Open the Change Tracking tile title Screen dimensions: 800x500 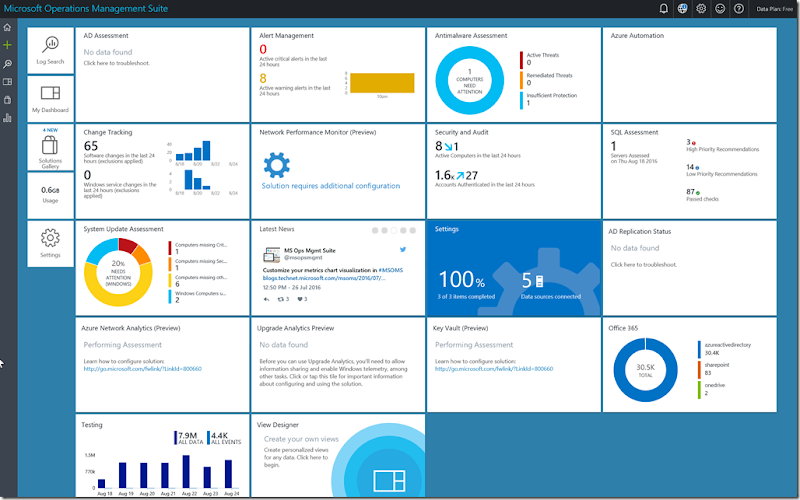click(108, 132)
